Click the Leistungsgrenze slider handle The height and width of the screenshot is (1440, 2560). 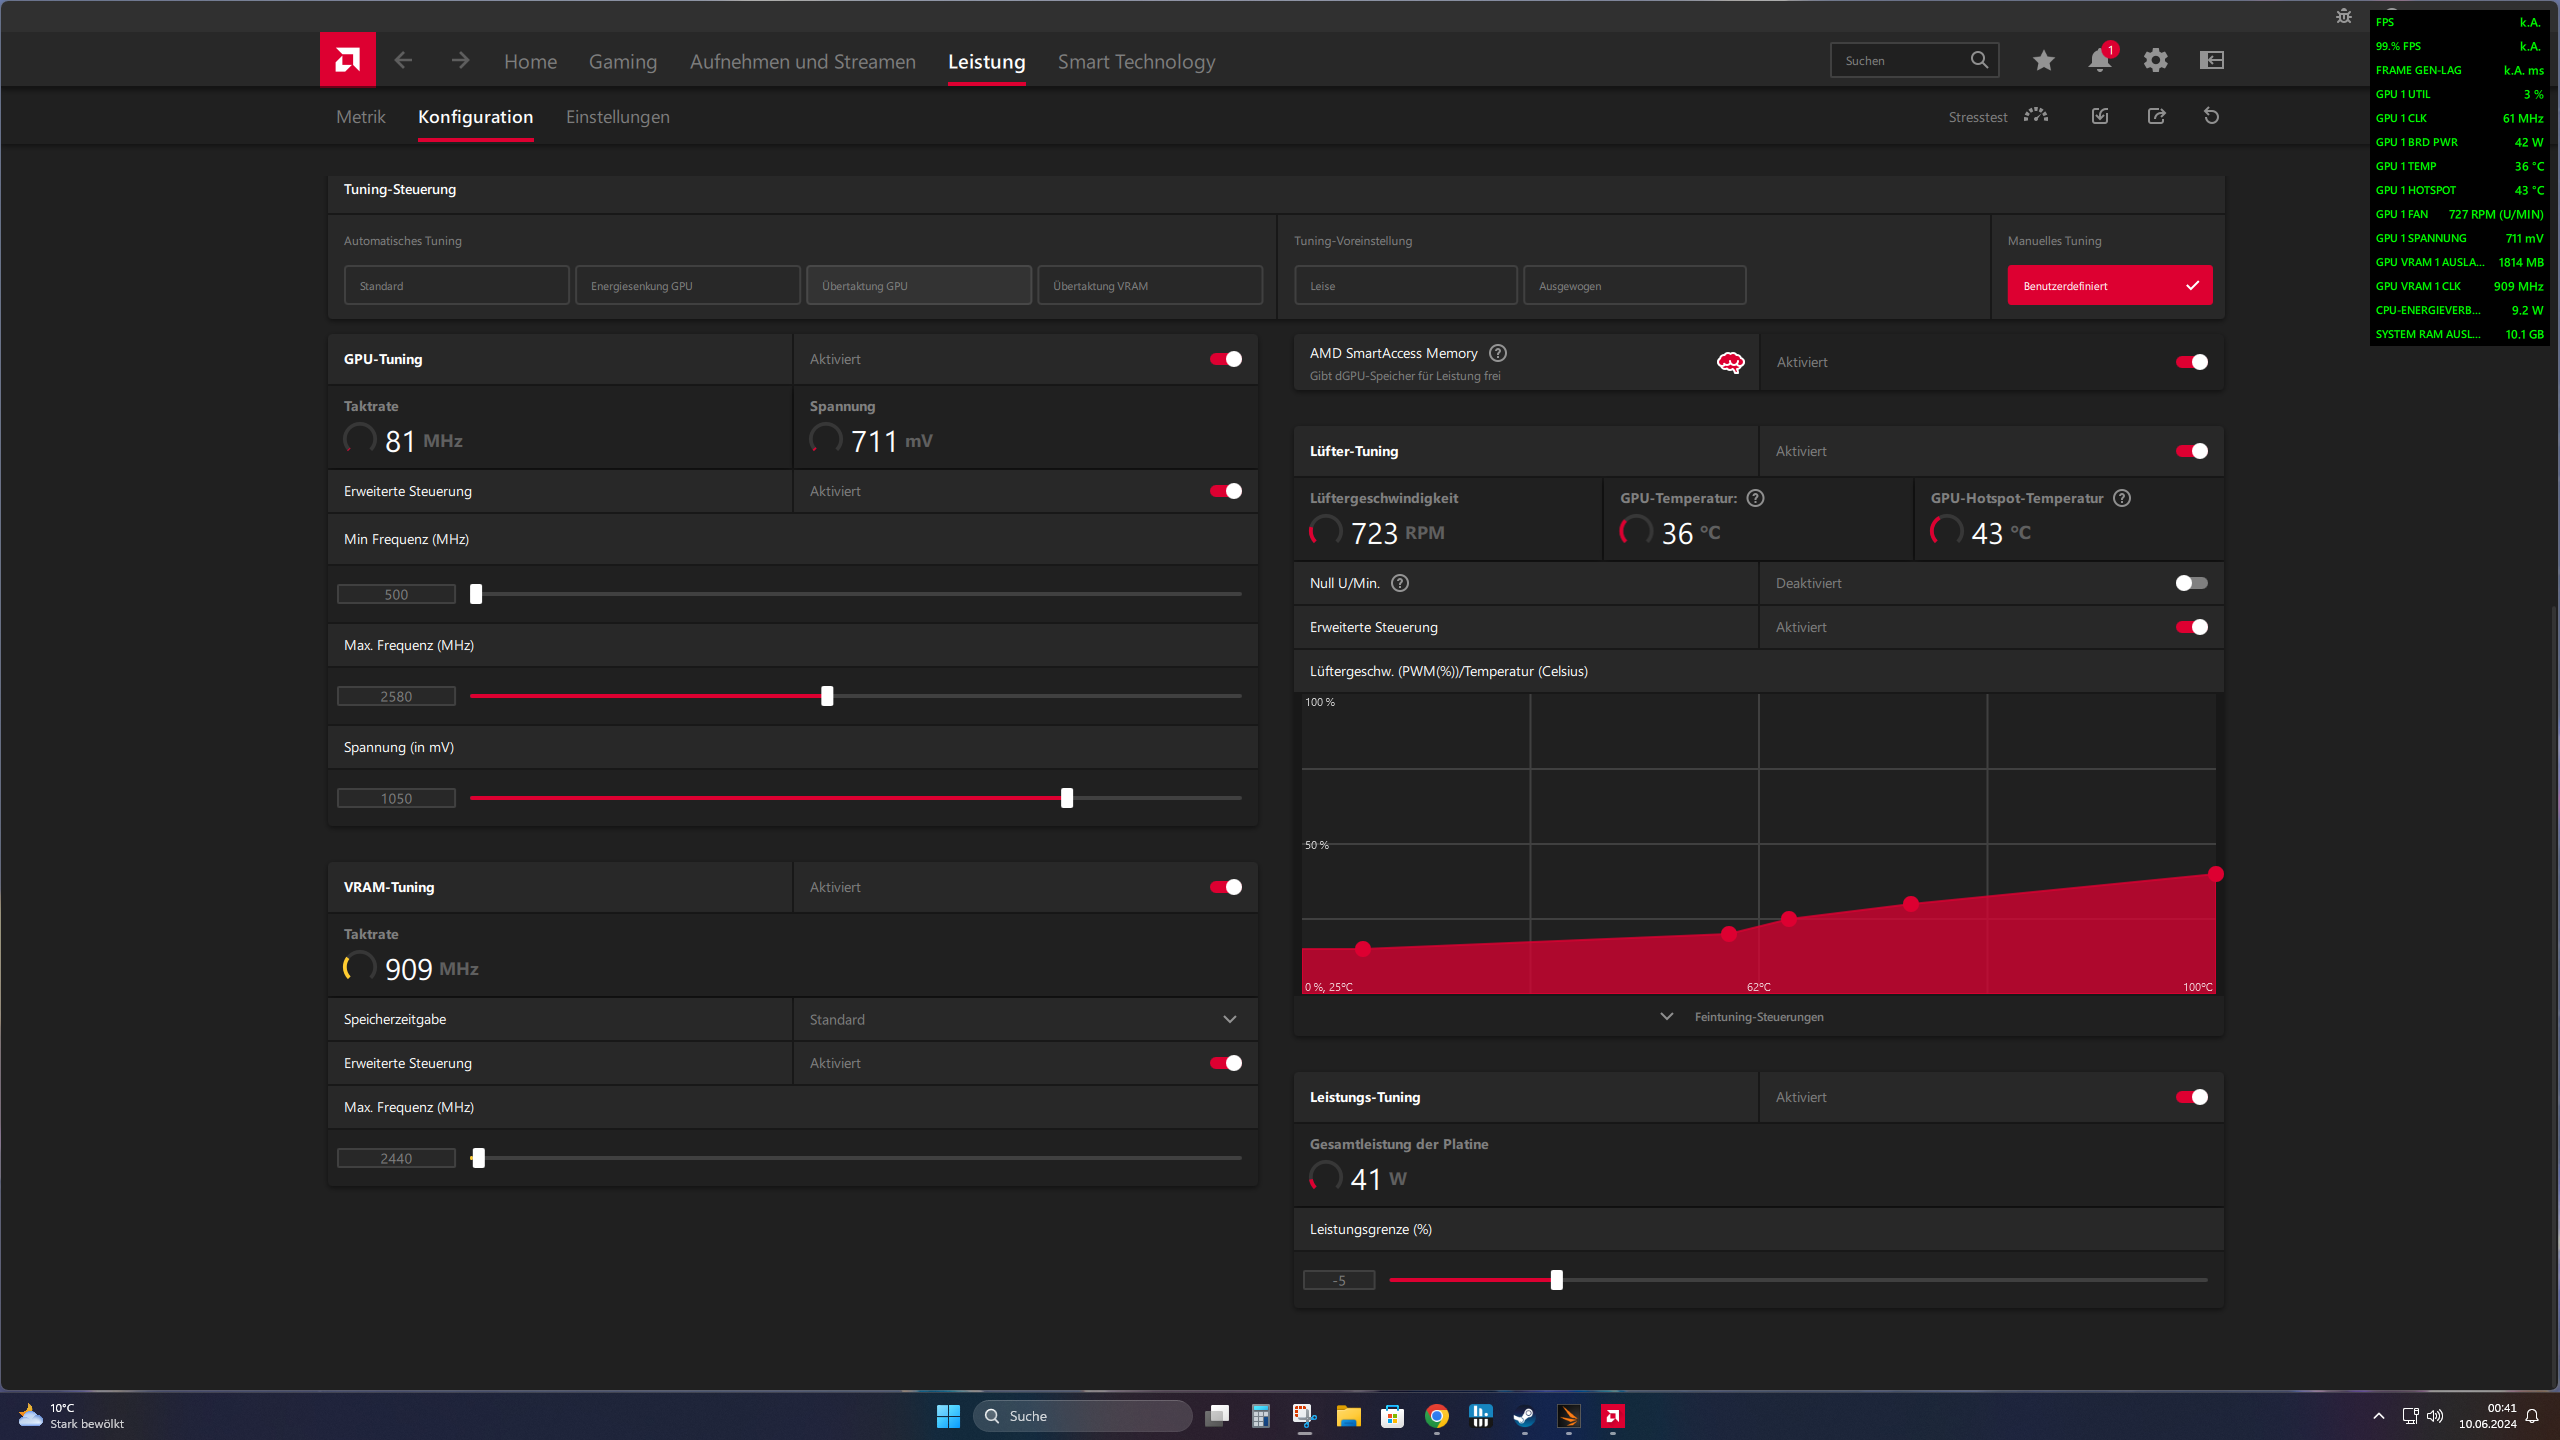tap(1556, 1280)
